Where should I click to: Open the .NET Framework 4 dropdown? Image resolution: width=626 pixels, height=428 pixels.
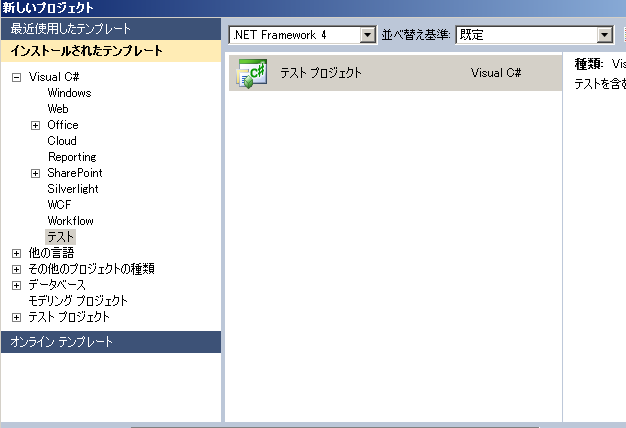pyautogui.click(x=367, y=35)
